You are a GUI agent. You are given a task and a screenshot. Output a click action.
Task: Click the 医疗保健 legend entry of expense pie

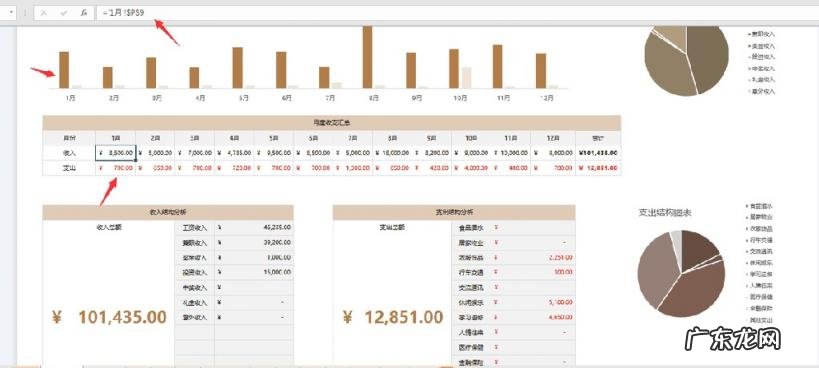coord(759,296)
